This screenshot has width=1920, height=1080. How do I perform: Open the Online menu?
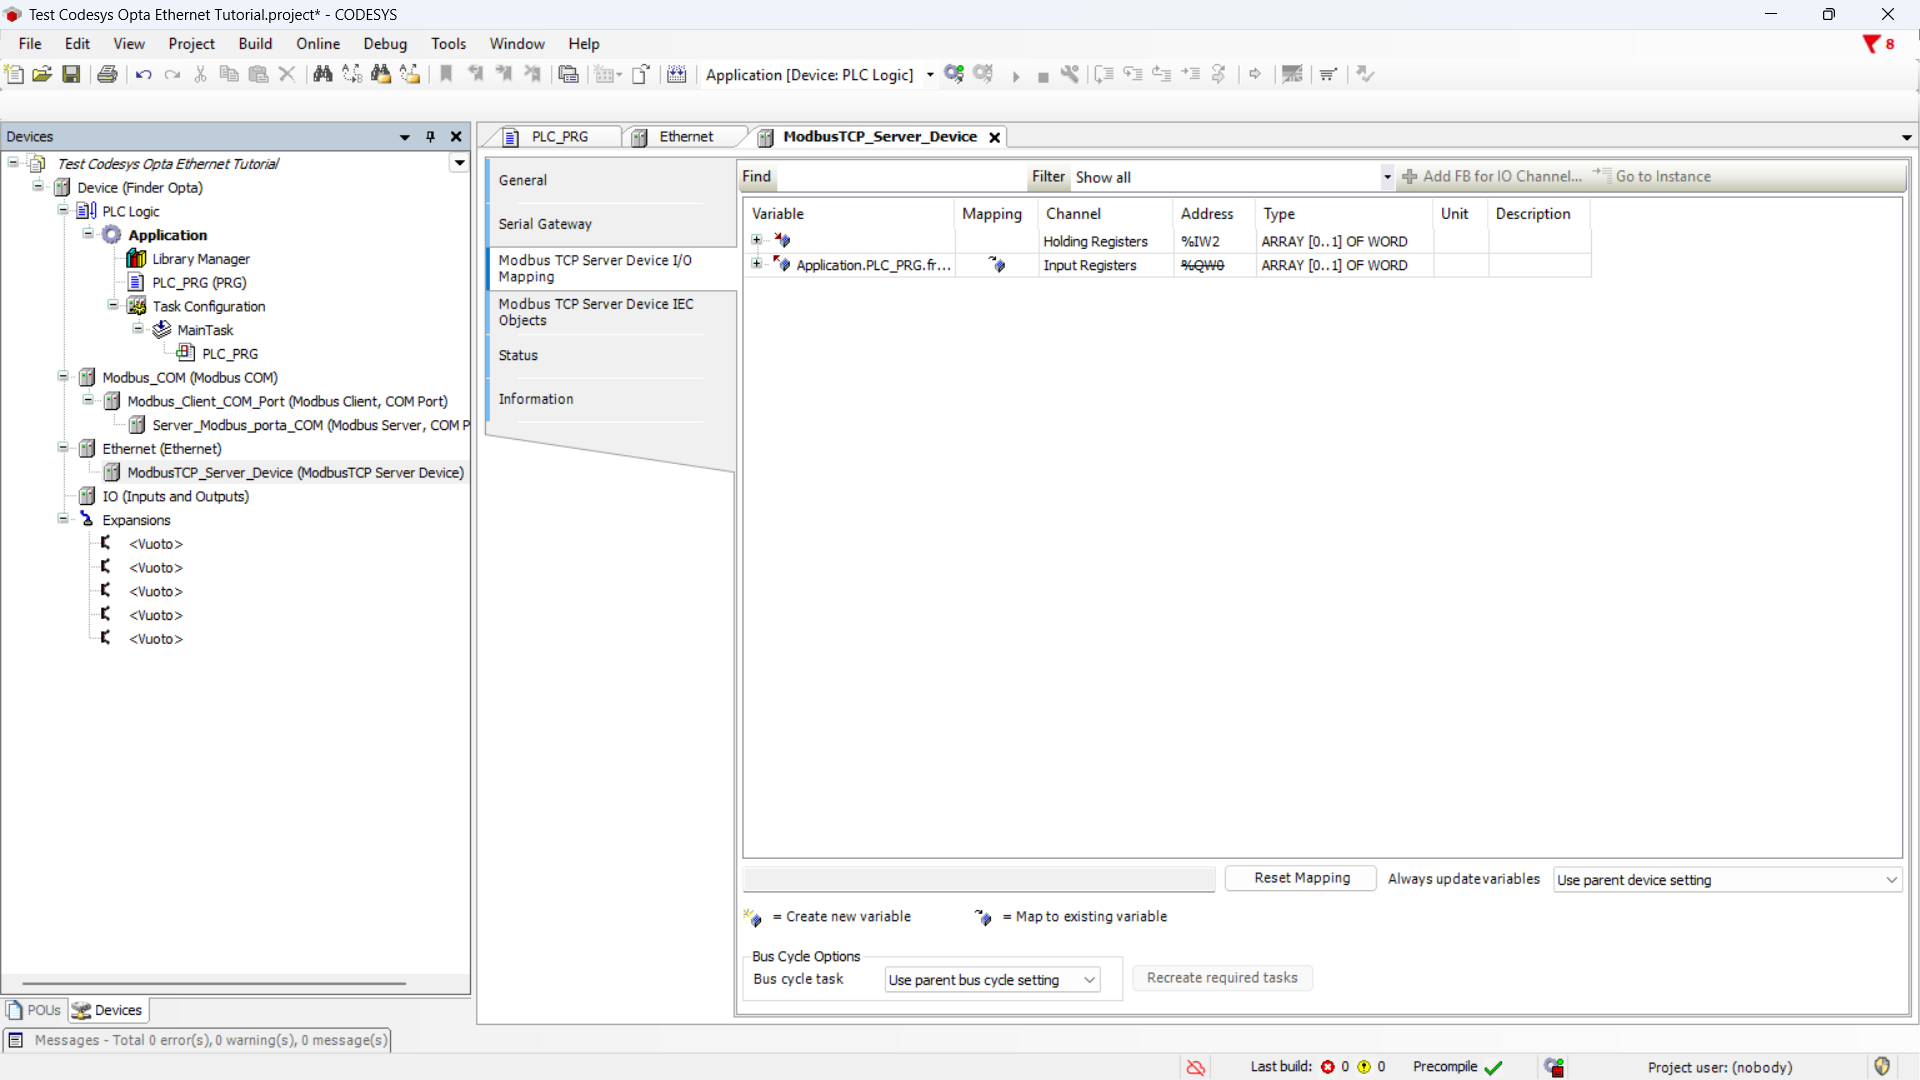click(317, 44)
